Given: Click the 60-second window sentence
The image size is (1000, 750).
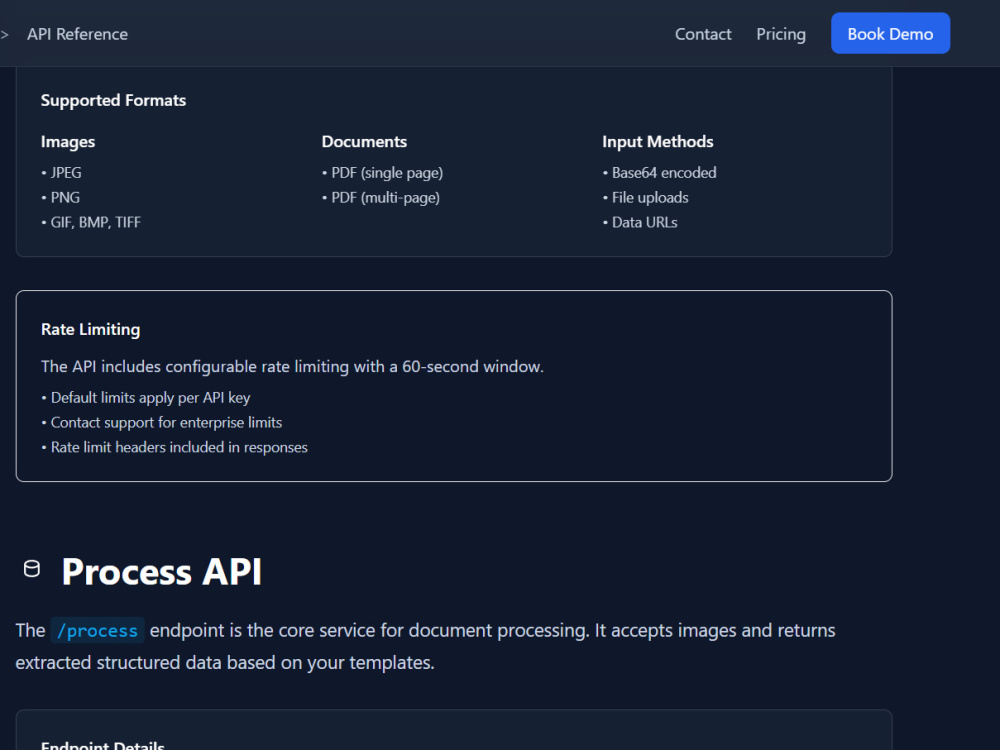Looking at the screenshot, I should tap(292, 367).
